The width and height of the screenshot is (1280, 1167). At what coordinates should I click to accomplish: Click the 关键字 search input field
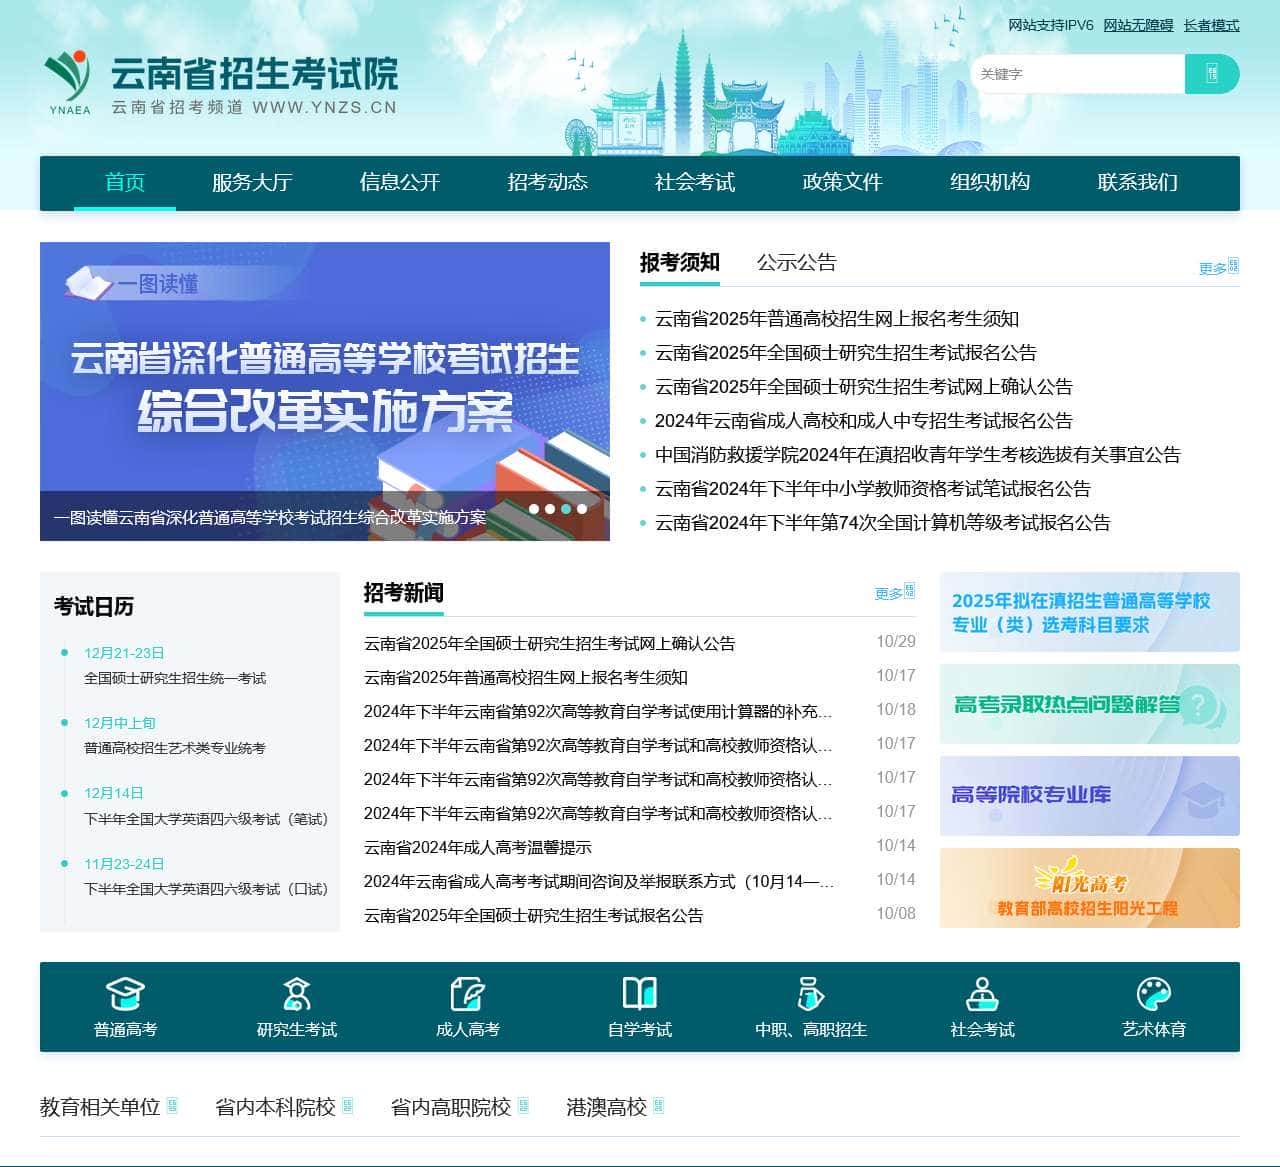[1078, 74]
